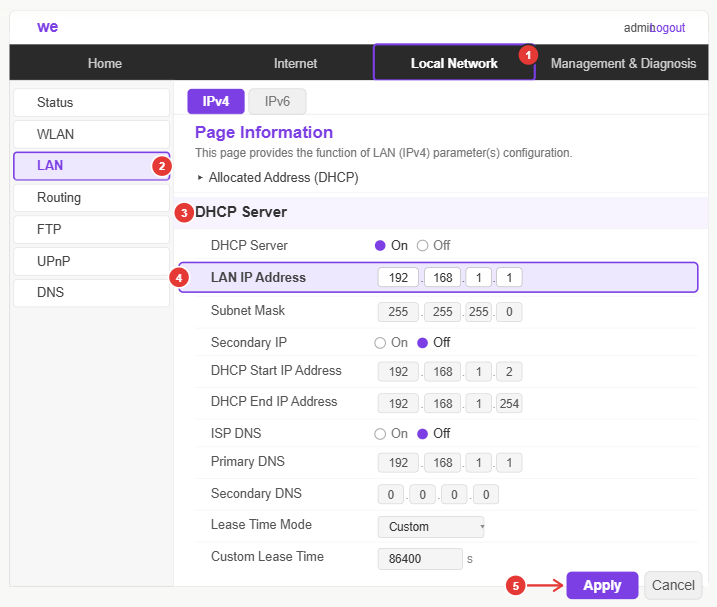717x607 pixels.
Task: Click Primary DNS first octet field
Action: (x=398, y=463)
